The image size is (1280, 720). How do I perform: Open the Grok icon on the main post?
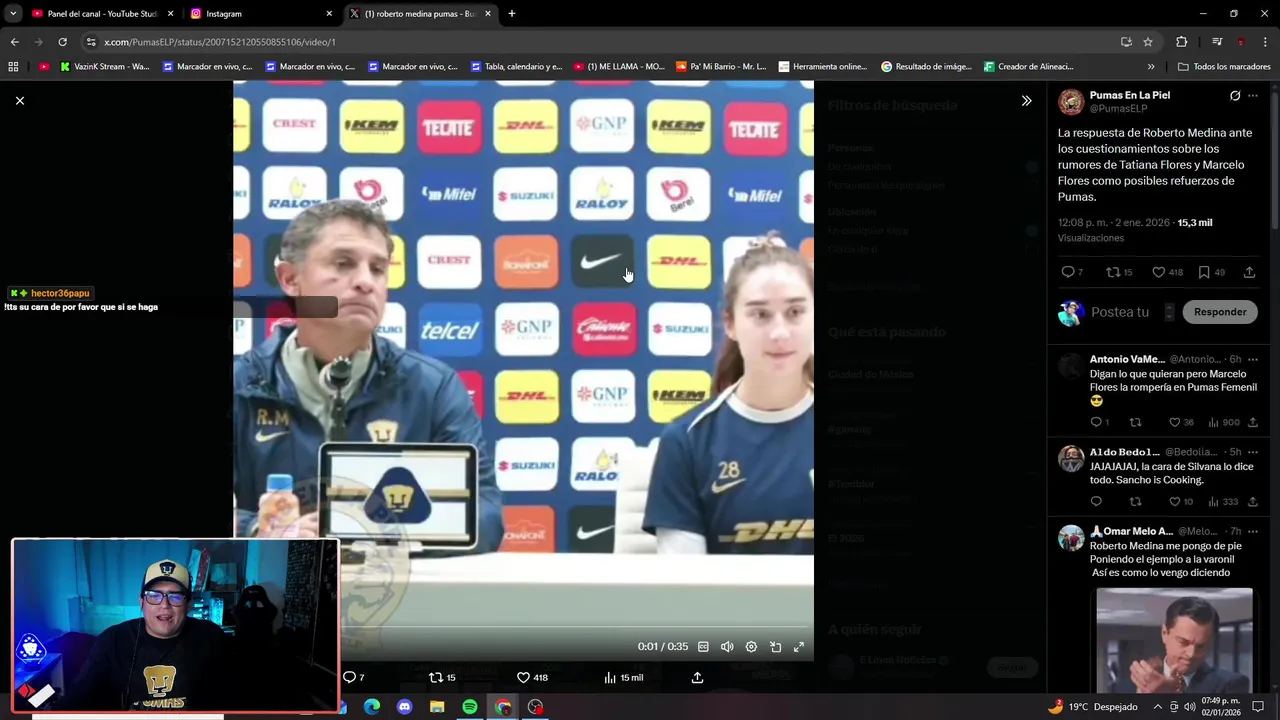coord(1235,96)
